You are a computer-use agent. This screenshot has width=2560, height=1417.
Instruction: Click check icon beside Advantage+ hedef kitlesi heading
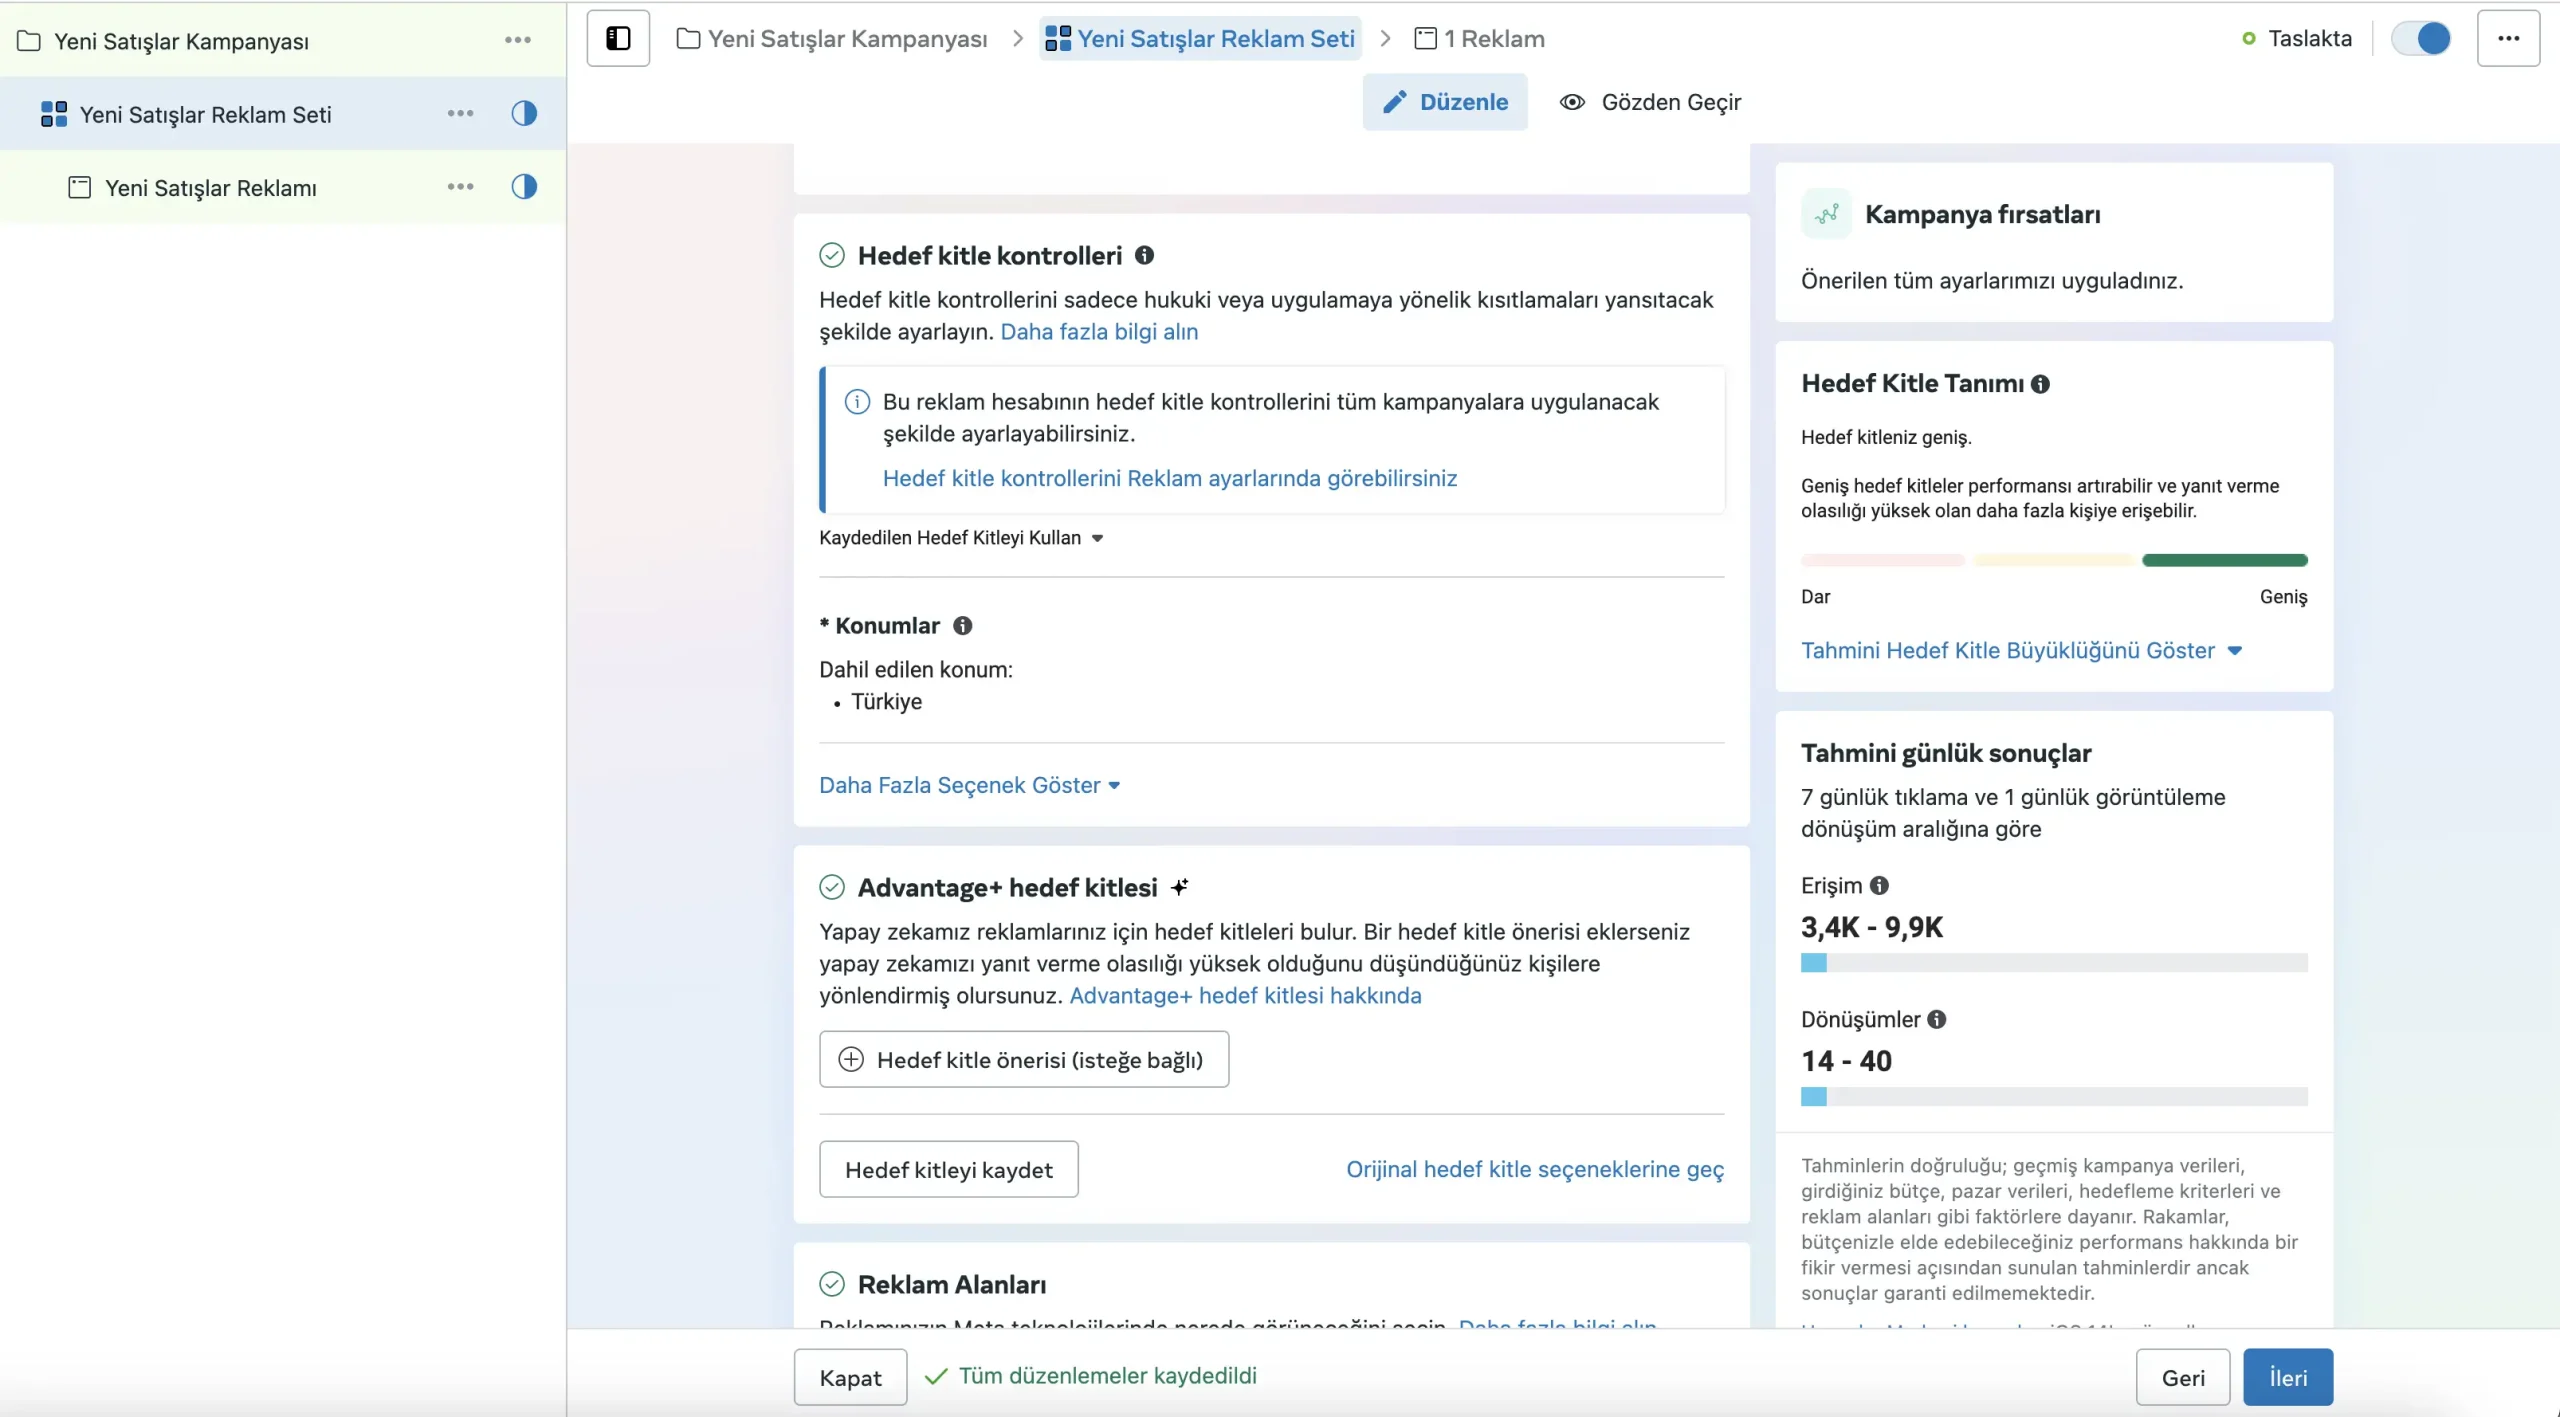[x=832, y=887]
